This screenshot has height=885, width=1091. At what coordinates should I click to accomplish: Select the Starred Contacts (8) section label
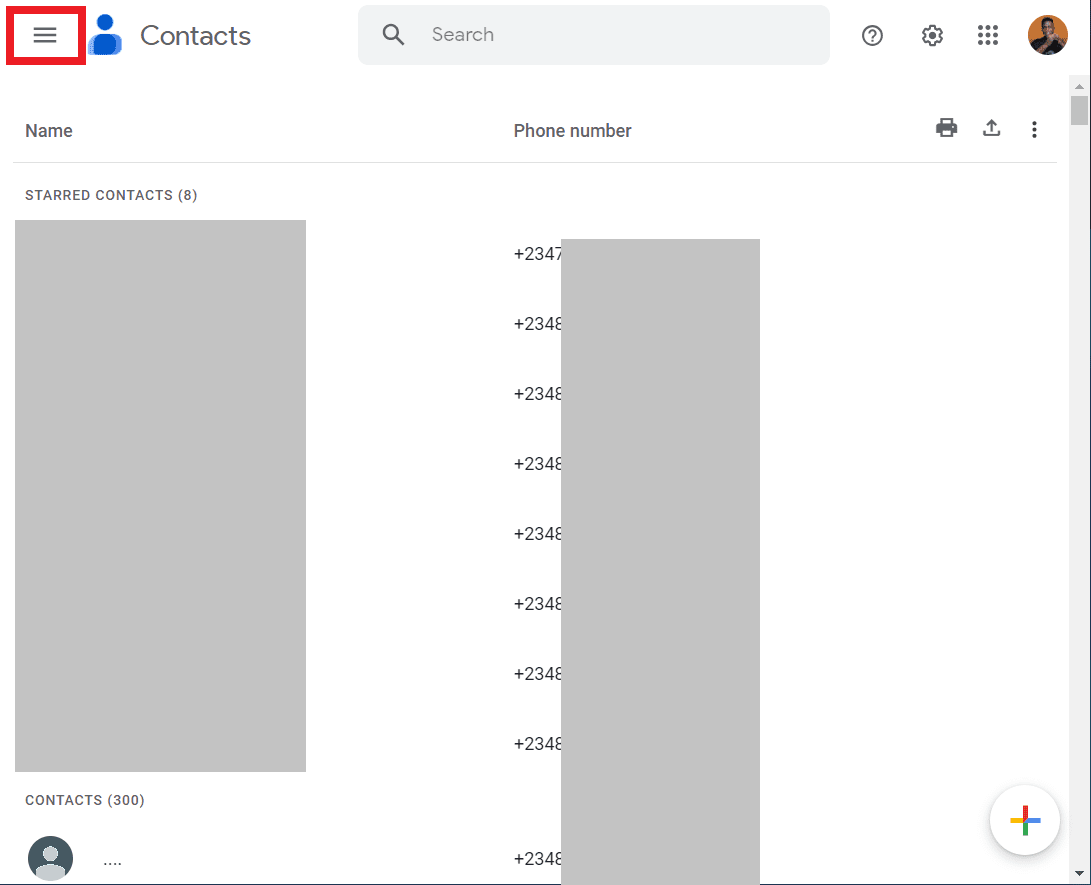click(111, 195)
